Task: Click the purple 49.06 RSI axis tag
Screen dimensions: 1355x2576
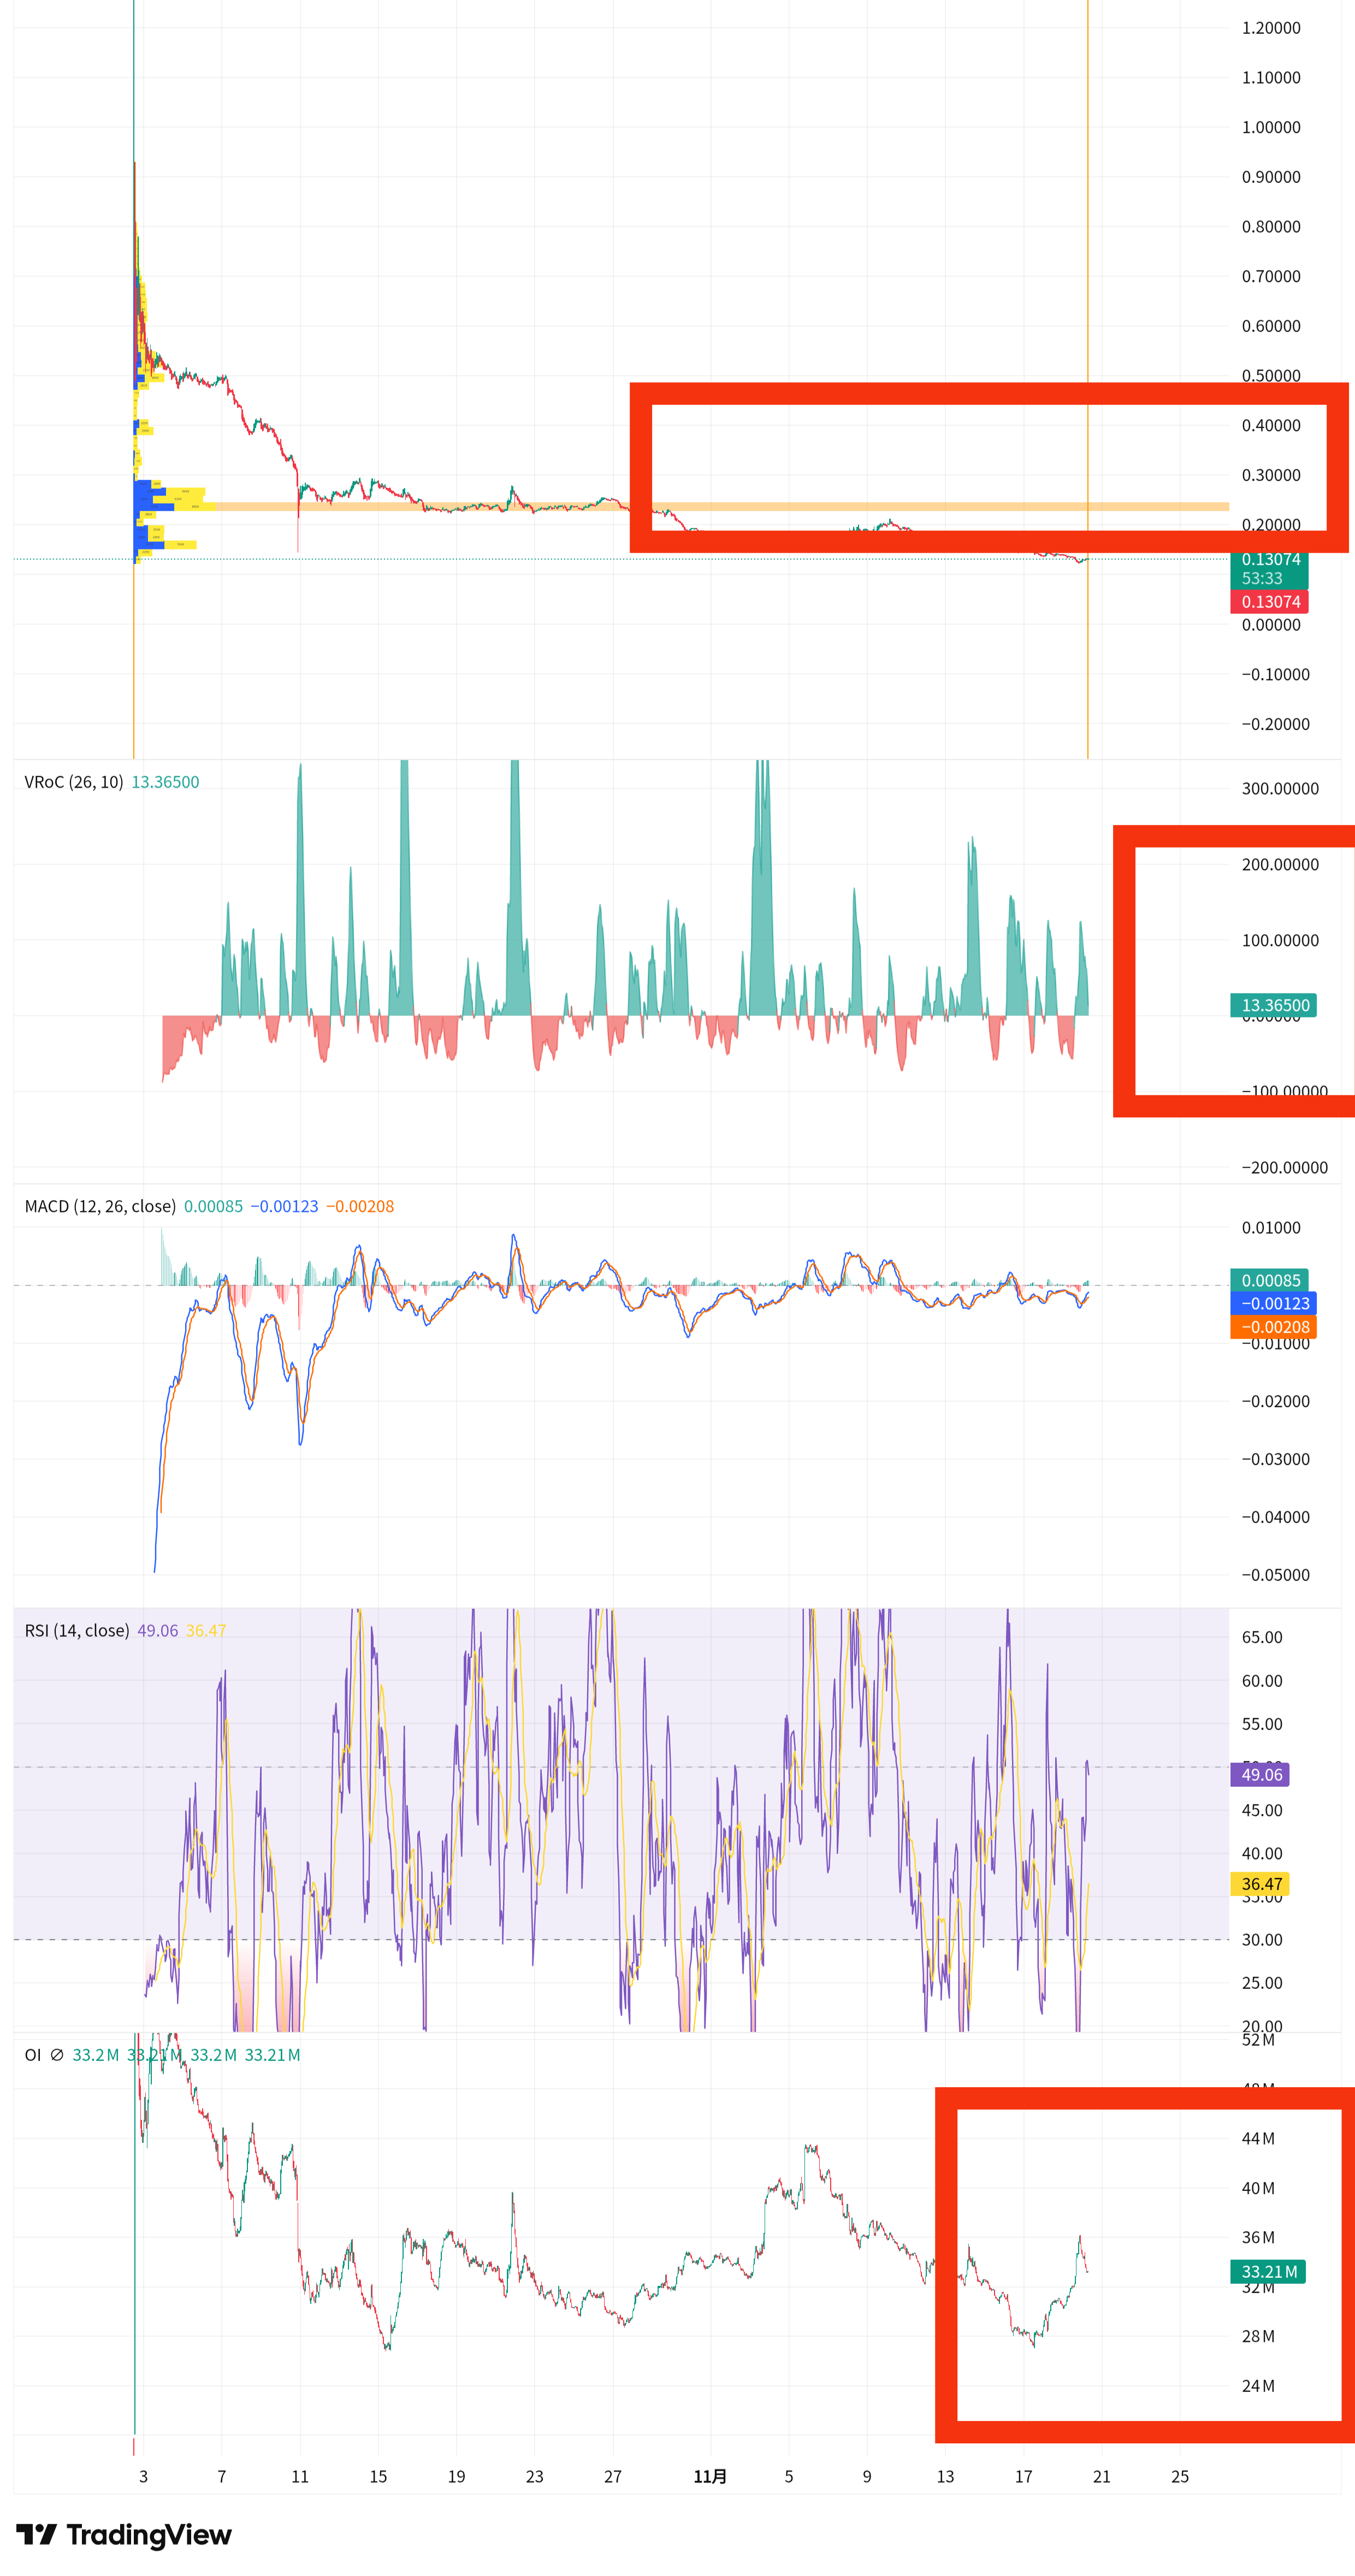Action: point(1260,1774)
